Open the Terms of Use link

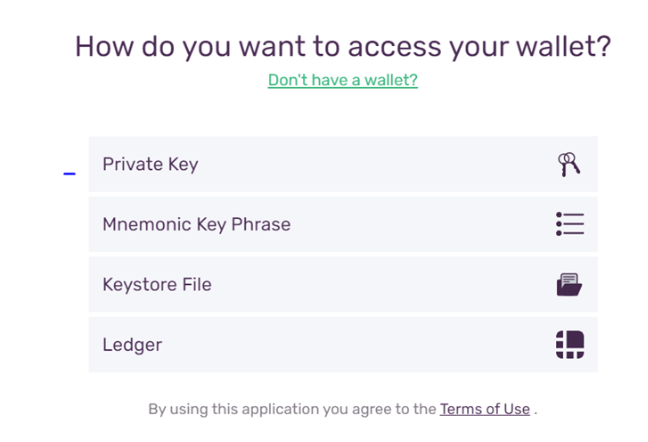coord(485,409)
